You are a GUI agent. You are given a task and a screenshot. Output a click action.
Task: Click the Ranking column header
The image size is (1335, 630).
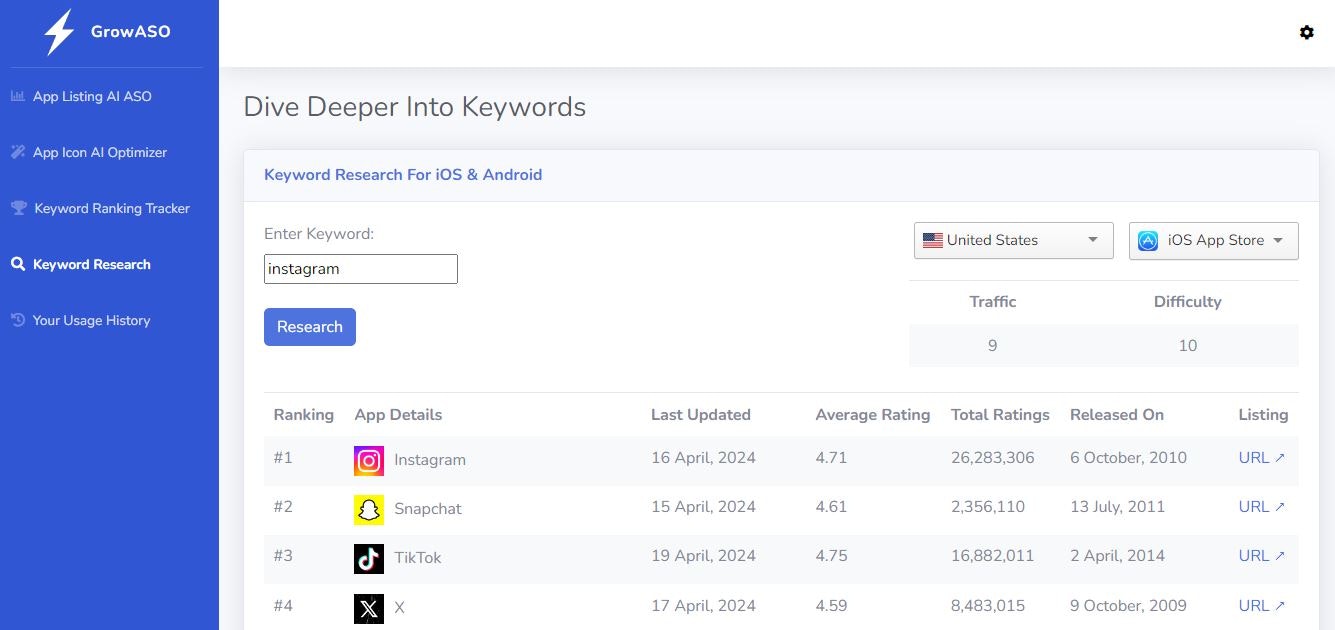click(304, 414)
